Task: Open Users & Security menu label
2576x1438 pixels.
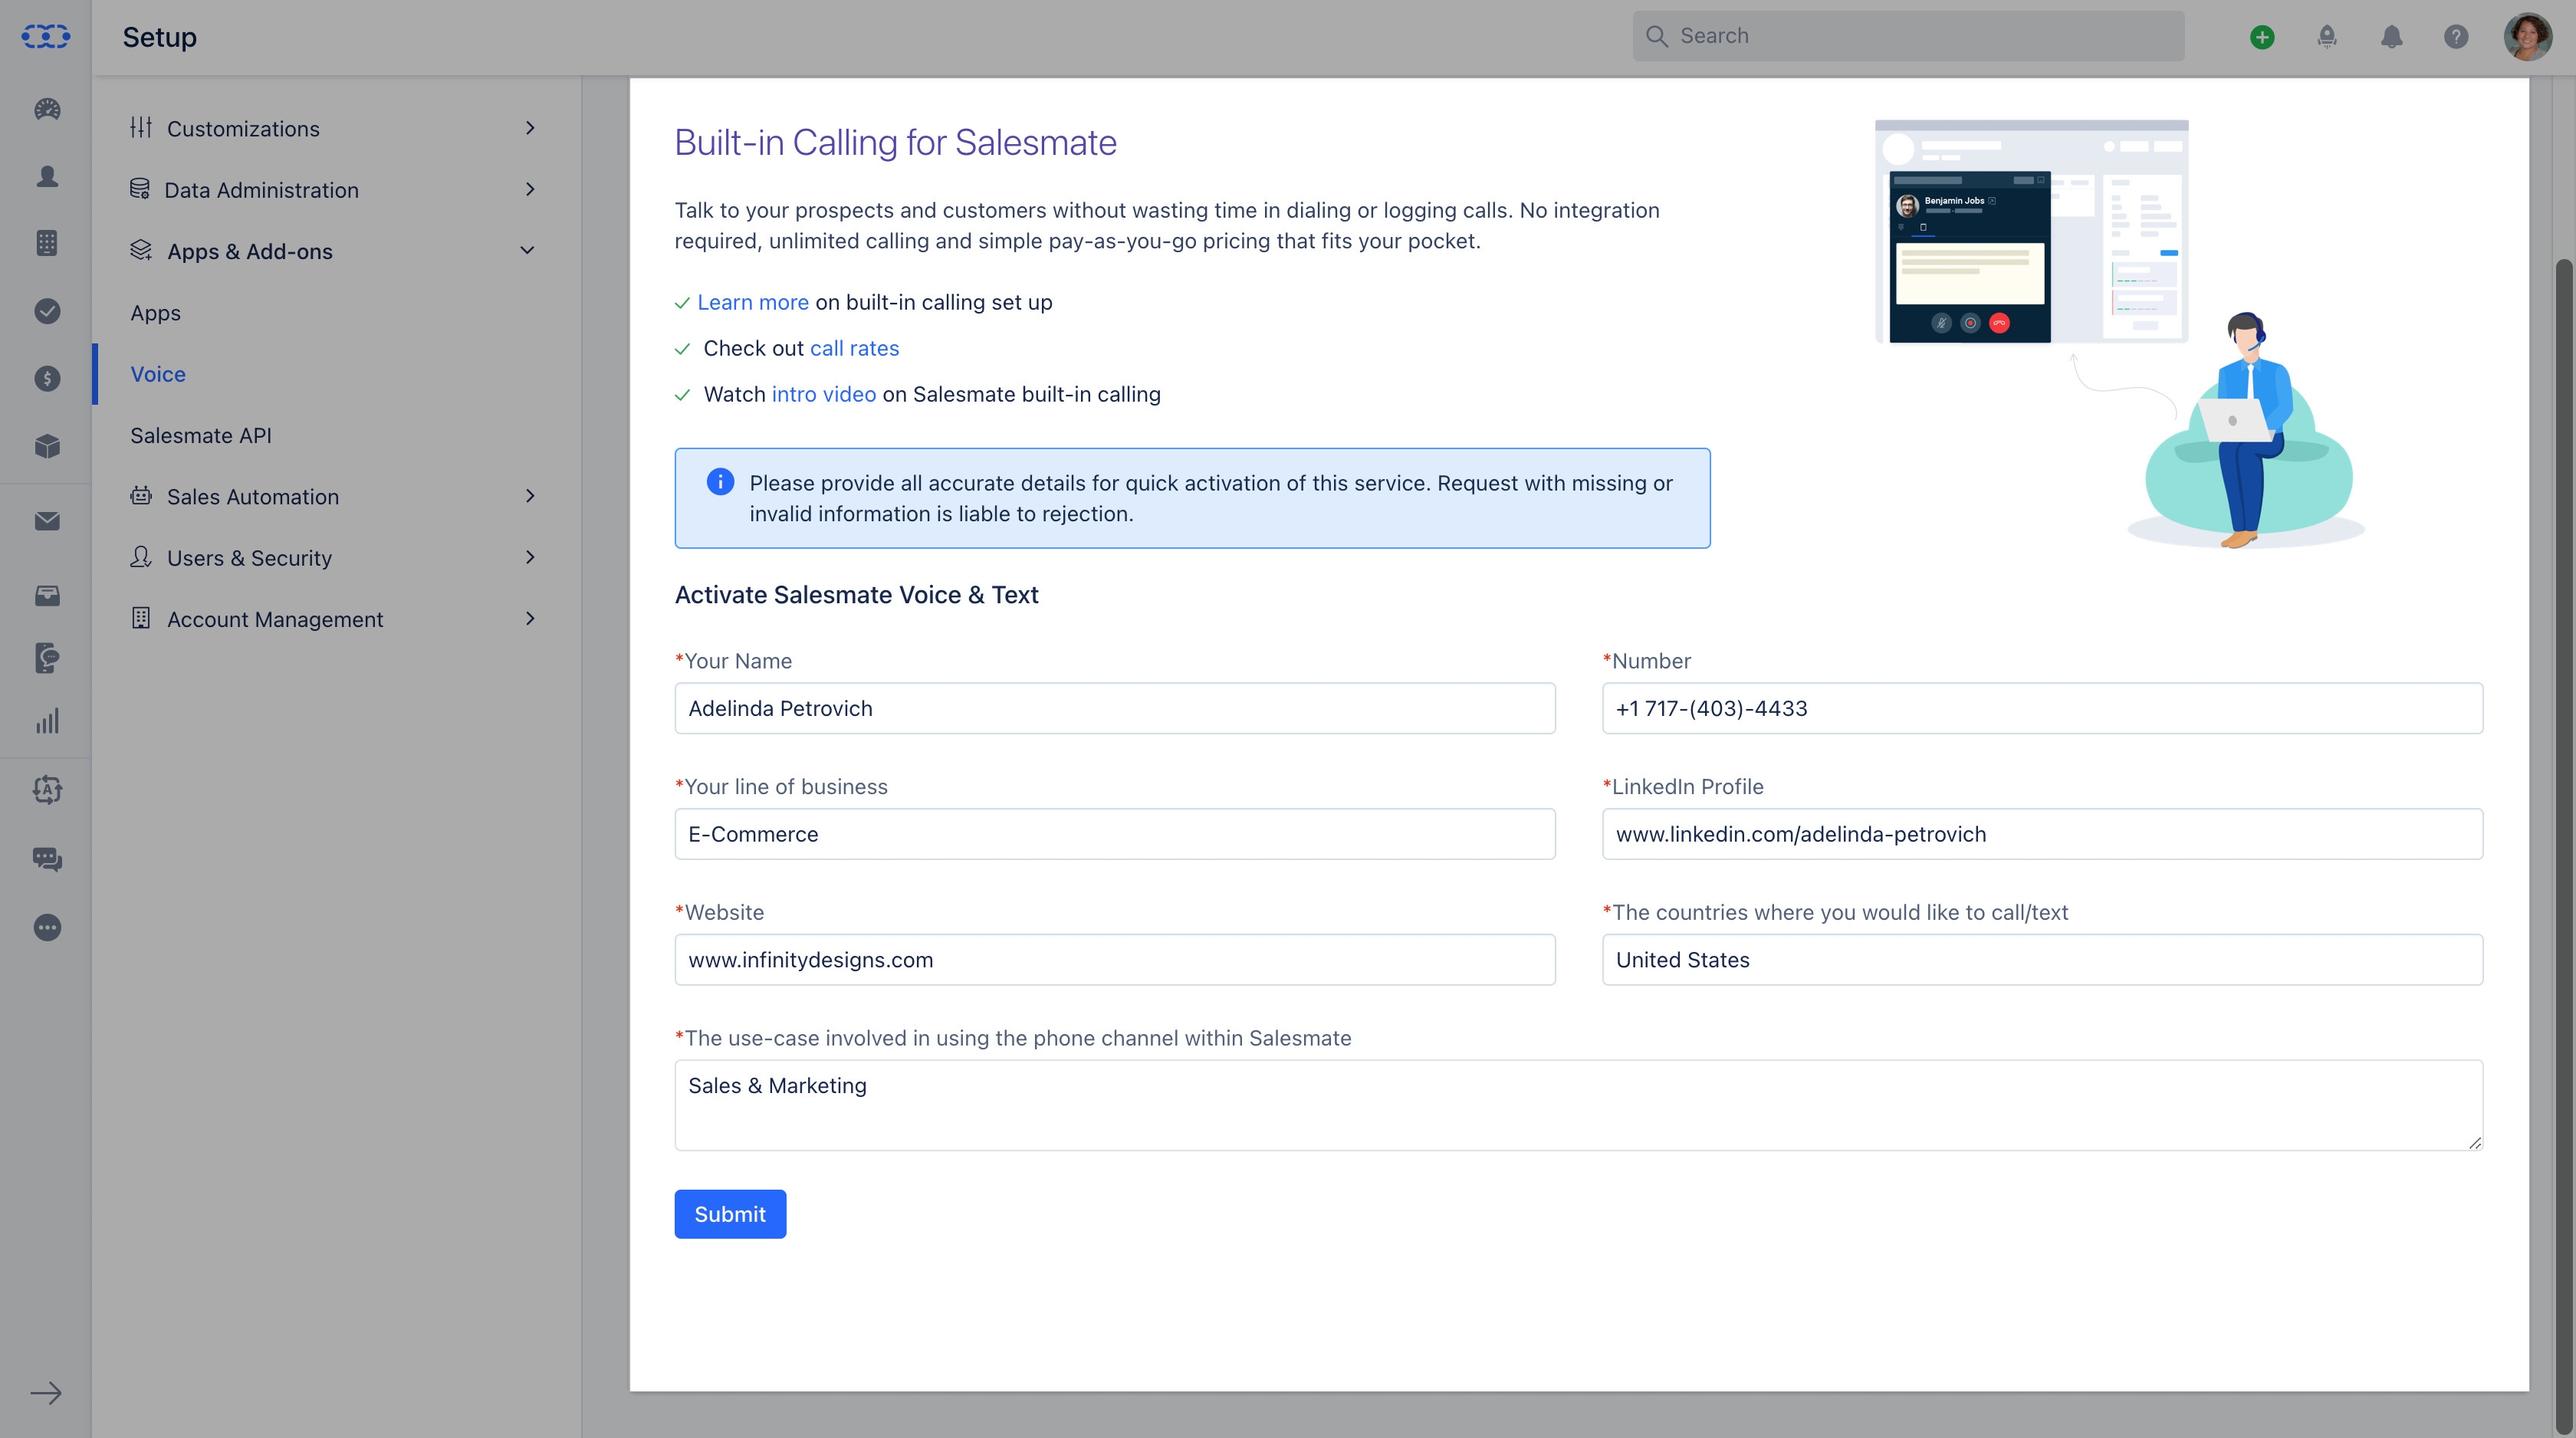Action: click(249, 558)
